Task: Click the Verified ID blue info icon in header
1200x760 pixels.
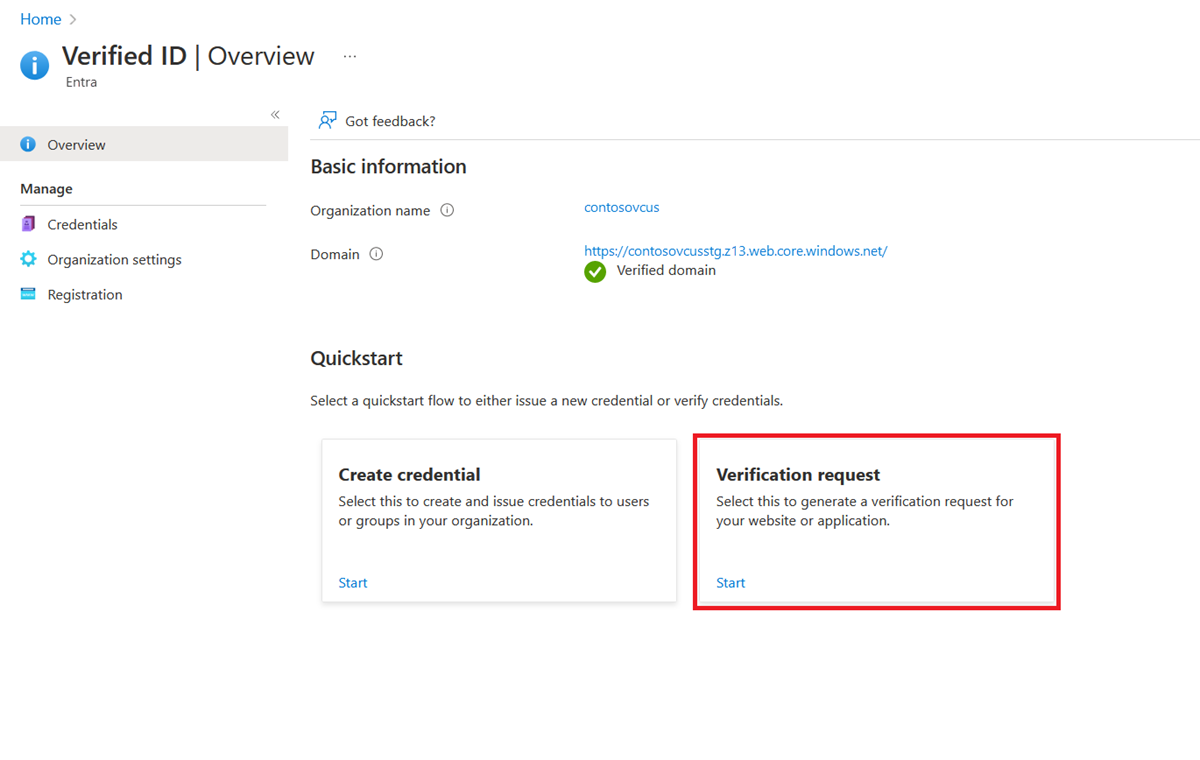Action: [x=35, y=66]
